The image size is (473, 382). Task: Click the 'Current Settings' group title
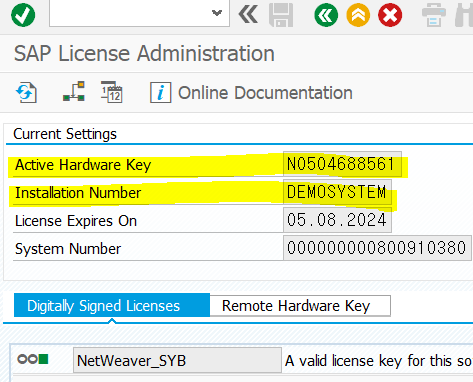[65, 134]
